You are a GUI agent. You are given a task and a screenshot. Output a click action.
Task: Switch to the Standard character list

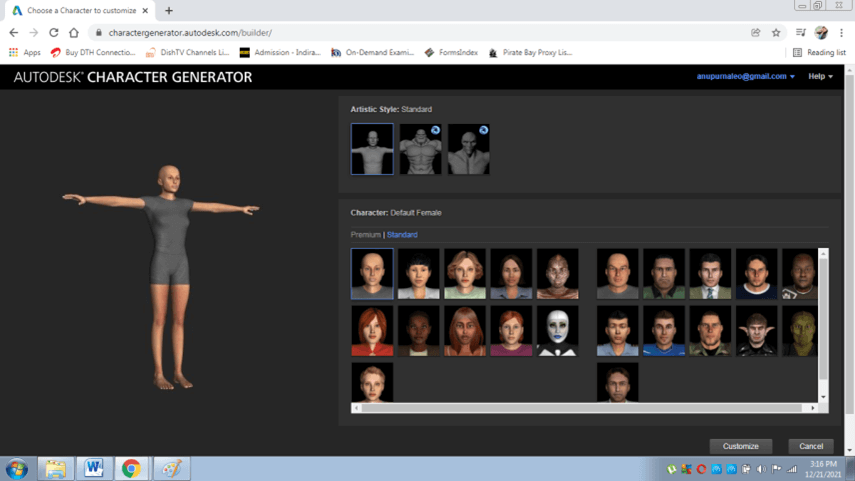(x=402, y=235)
